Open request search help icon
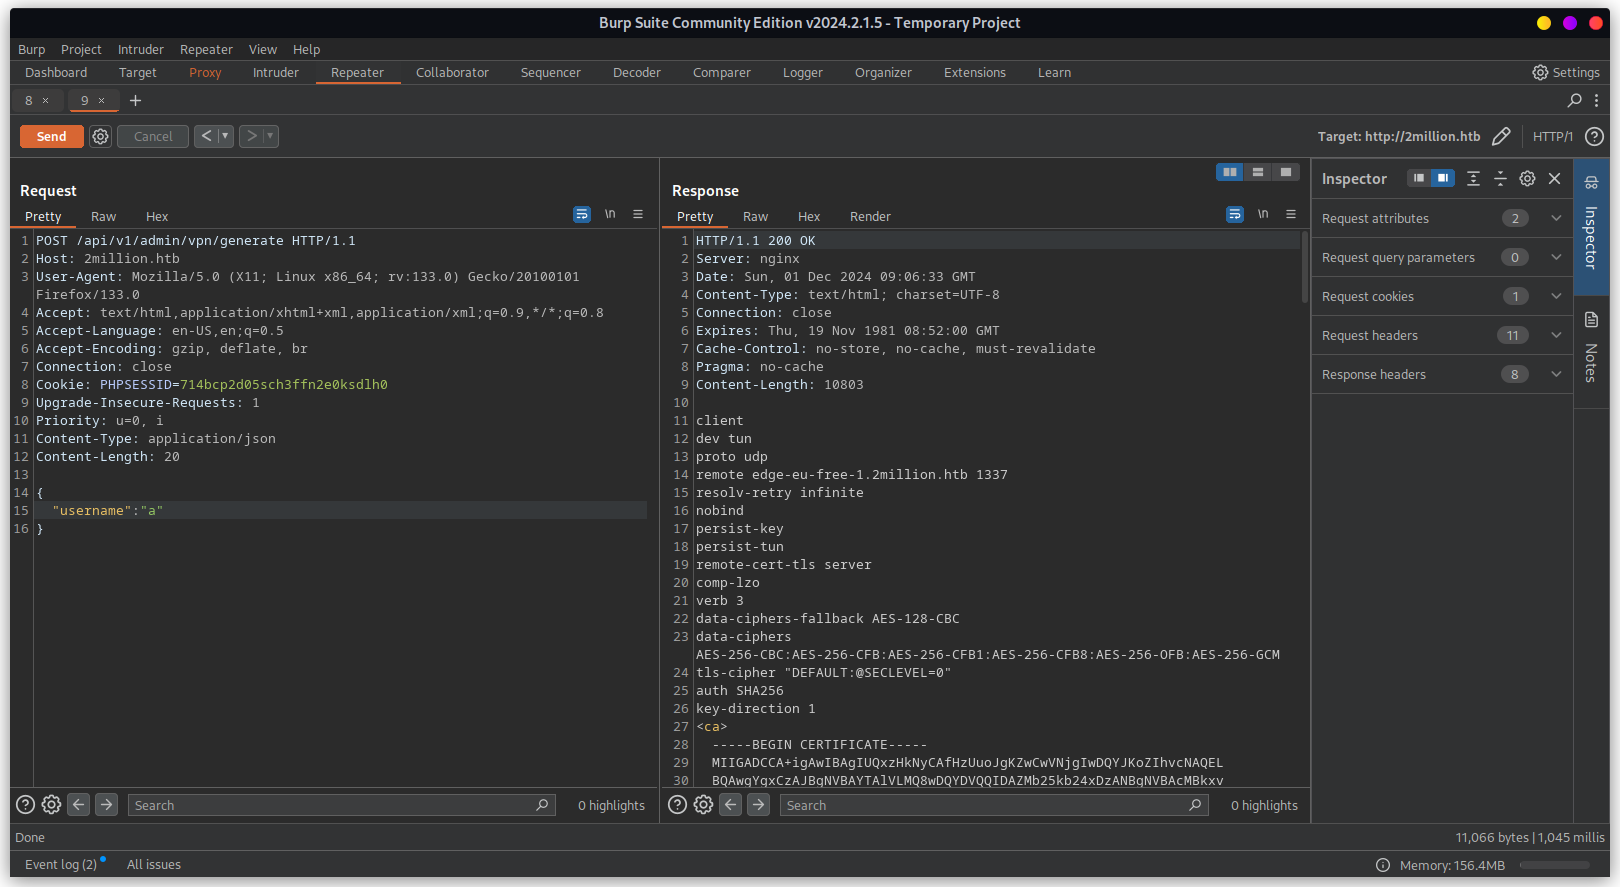Screen dimensions: 1620x887 25,804
